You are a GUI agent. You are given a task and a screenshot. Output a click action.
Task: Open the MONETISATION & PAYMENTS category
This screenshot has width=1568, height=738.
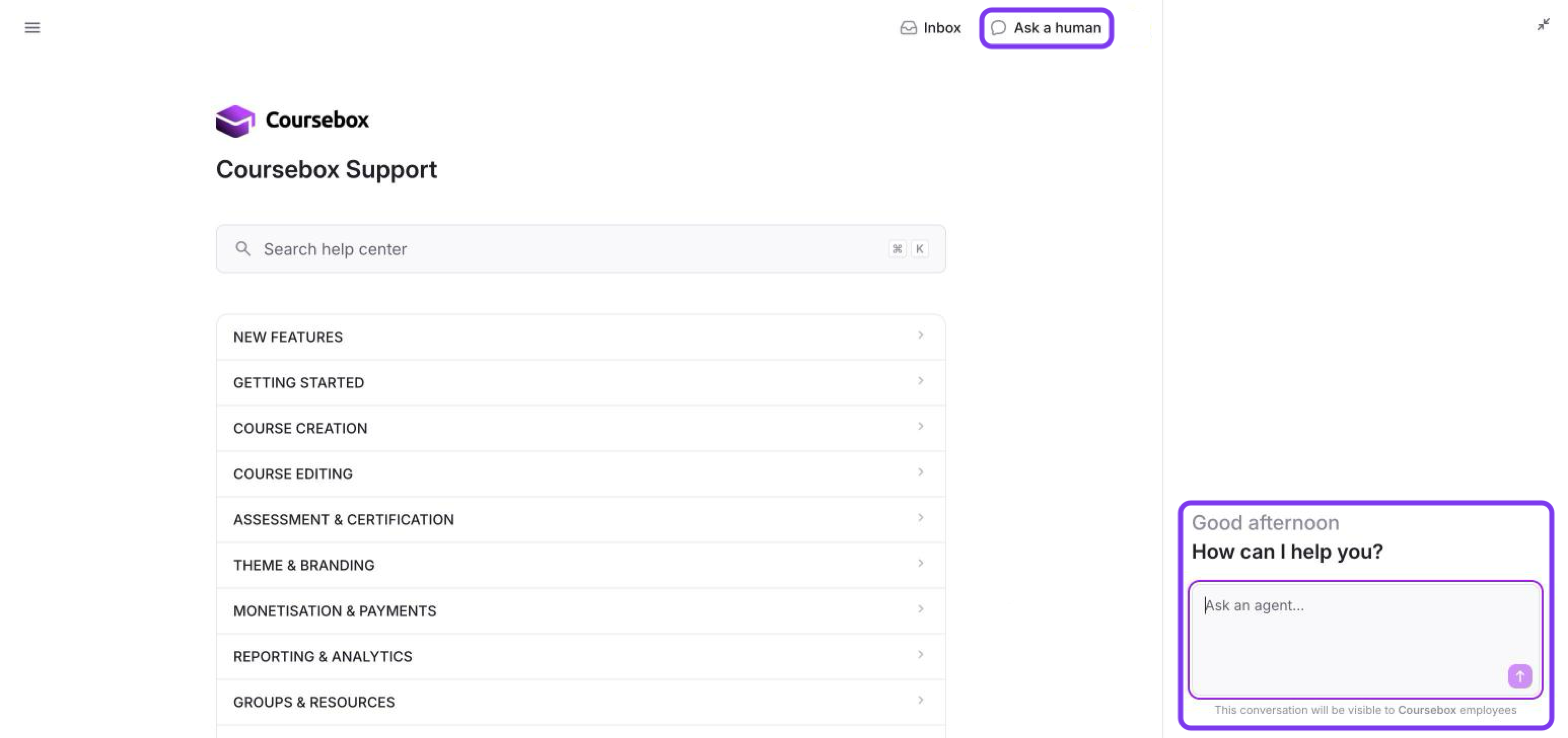(581, 611)
